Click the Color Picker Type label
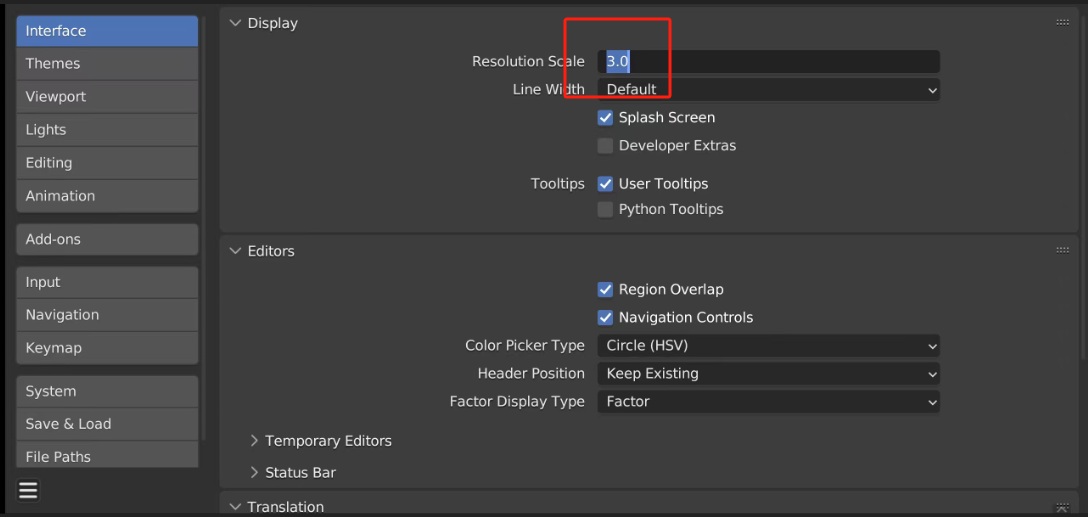1088x517 pixels. (525, 346)
